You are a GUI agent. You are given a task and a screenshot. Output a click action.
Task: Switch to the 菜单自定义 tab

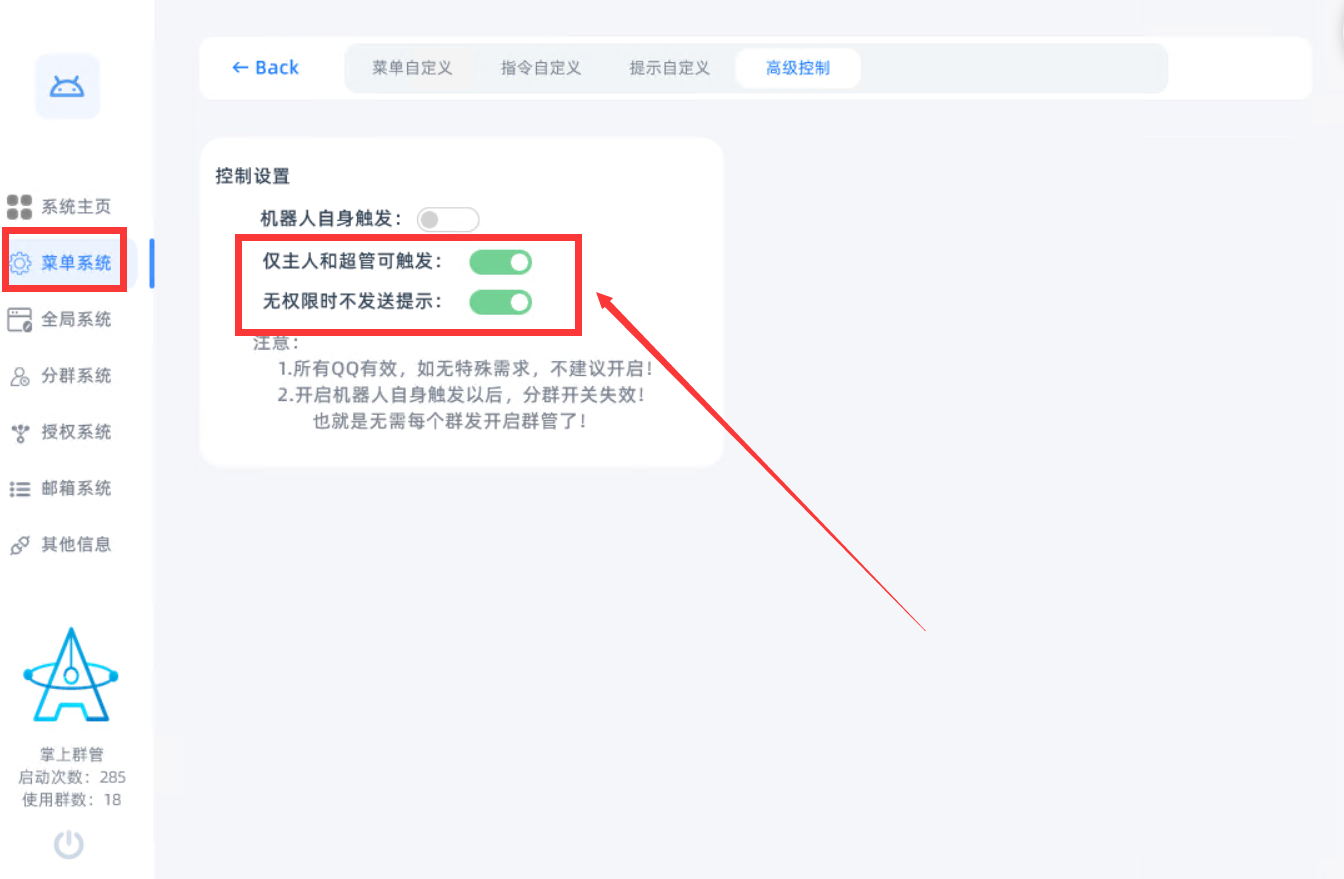[412, 68]
